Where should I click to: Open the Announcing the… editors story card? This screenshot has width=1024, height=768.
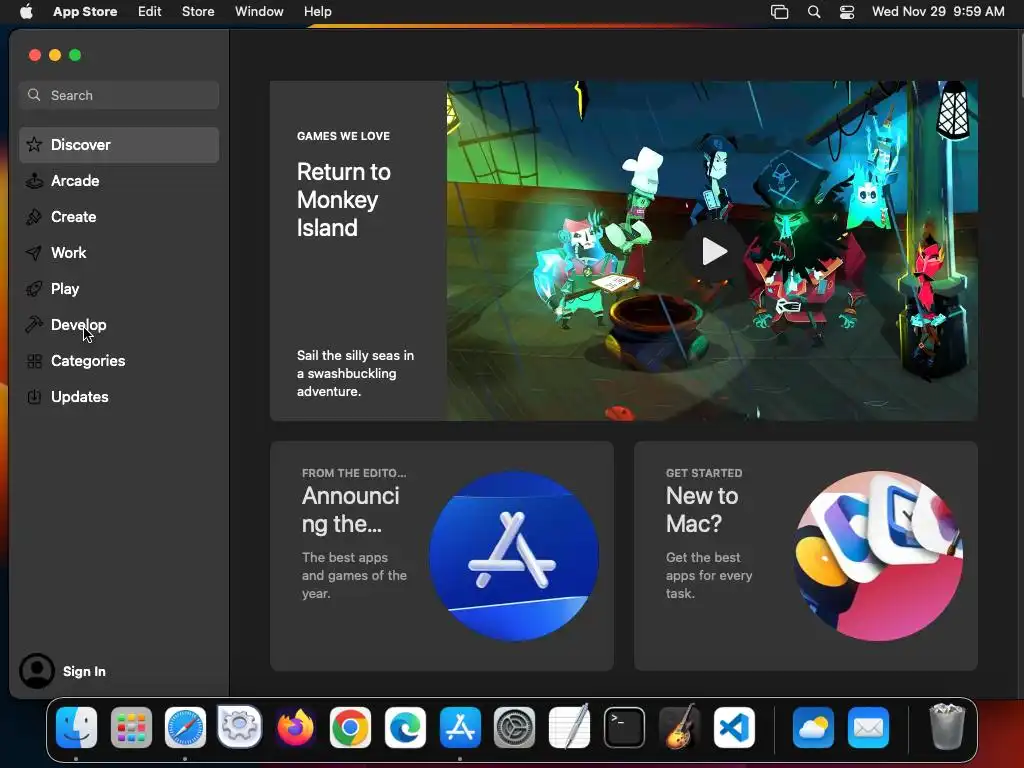click(x=441, y=556)
